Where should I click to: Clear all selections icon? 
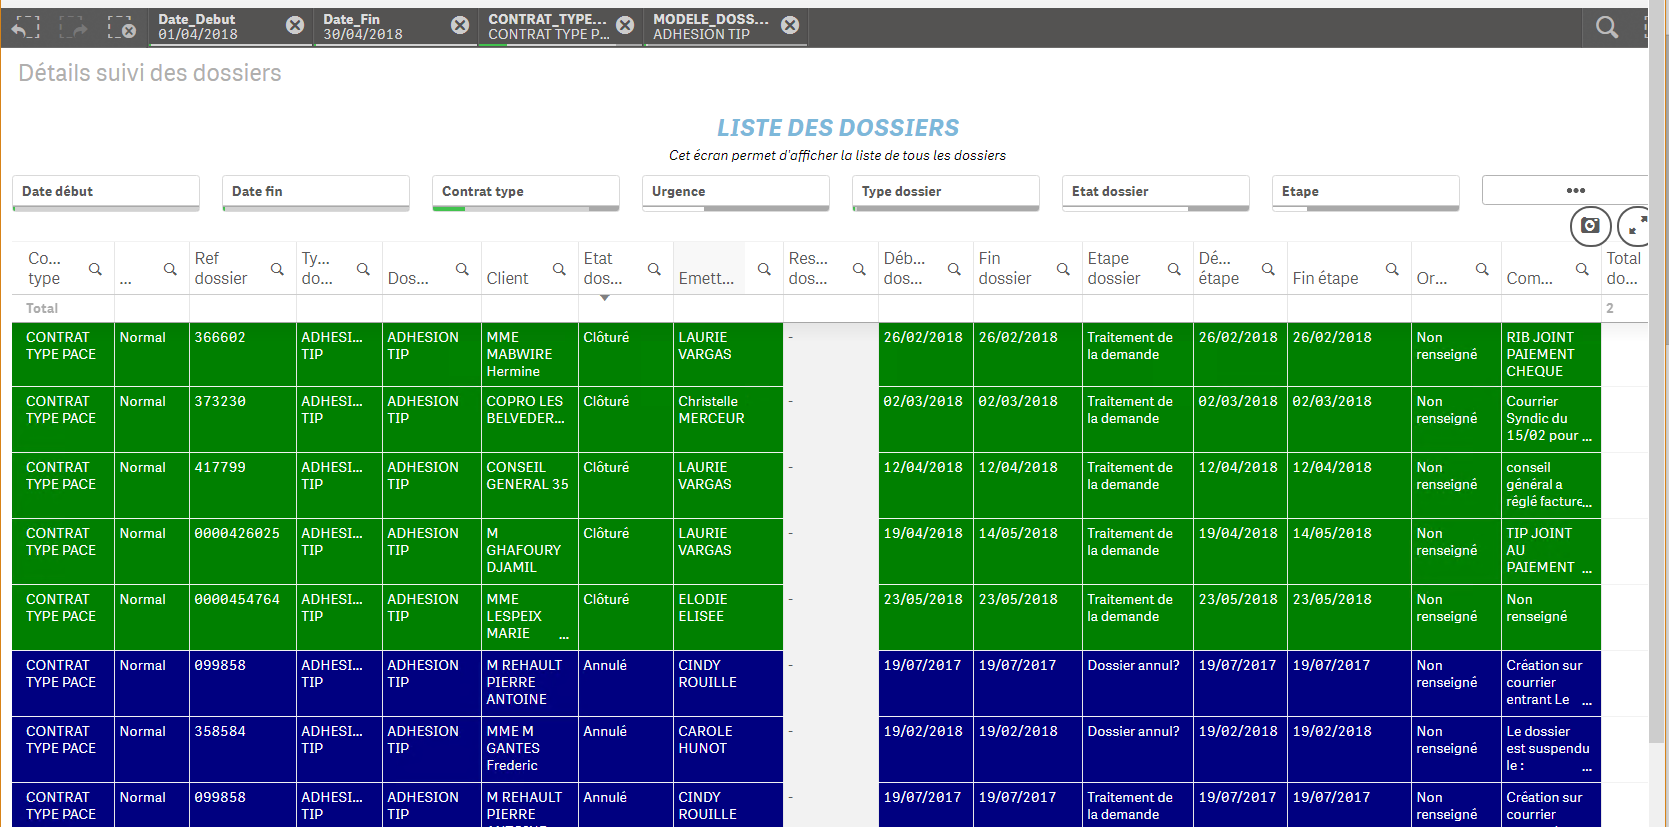click(121, 27)
